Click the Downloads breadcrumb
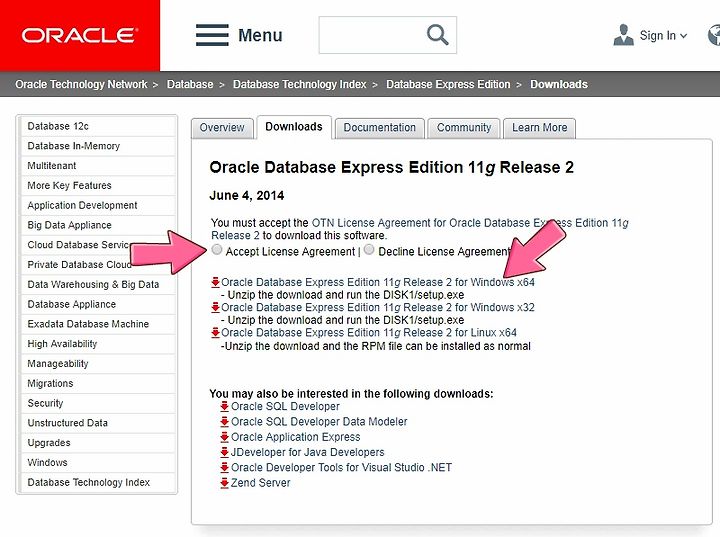This screenshot has width=720, height=537. (559, 85)
